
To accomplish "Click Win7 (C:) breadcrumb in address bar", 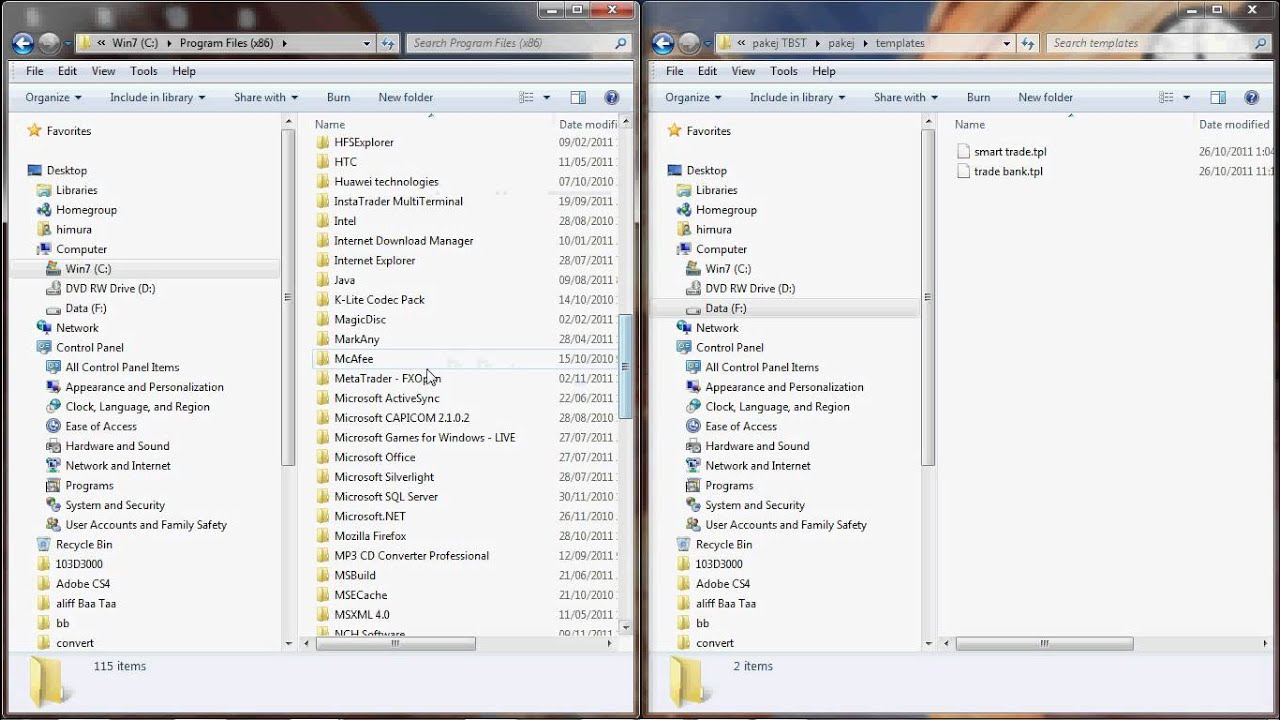I will pos(135,43).
